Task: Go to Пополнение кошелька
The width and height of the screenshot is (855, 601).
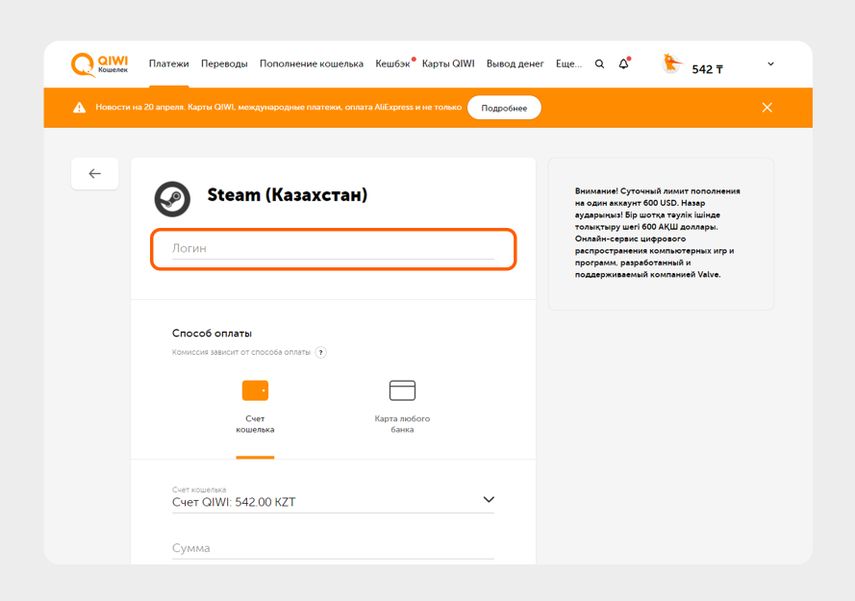Action: point(311,64)
